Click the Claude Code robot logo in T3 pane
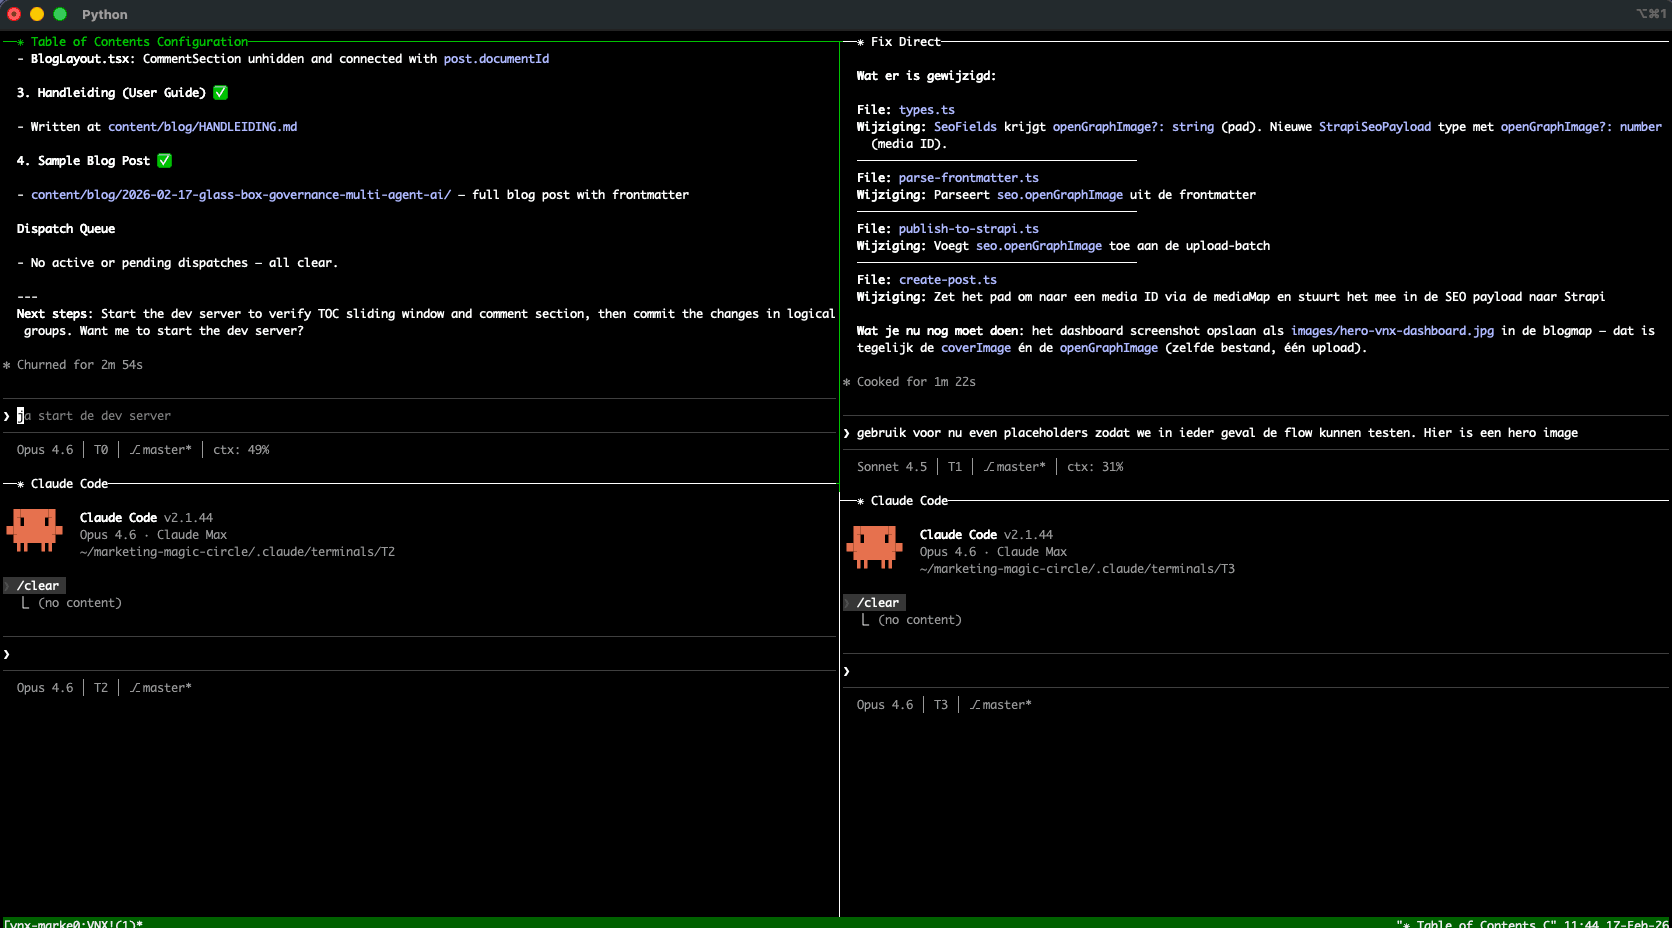This screenshot has height=928, width=1672. click(875, 548)
